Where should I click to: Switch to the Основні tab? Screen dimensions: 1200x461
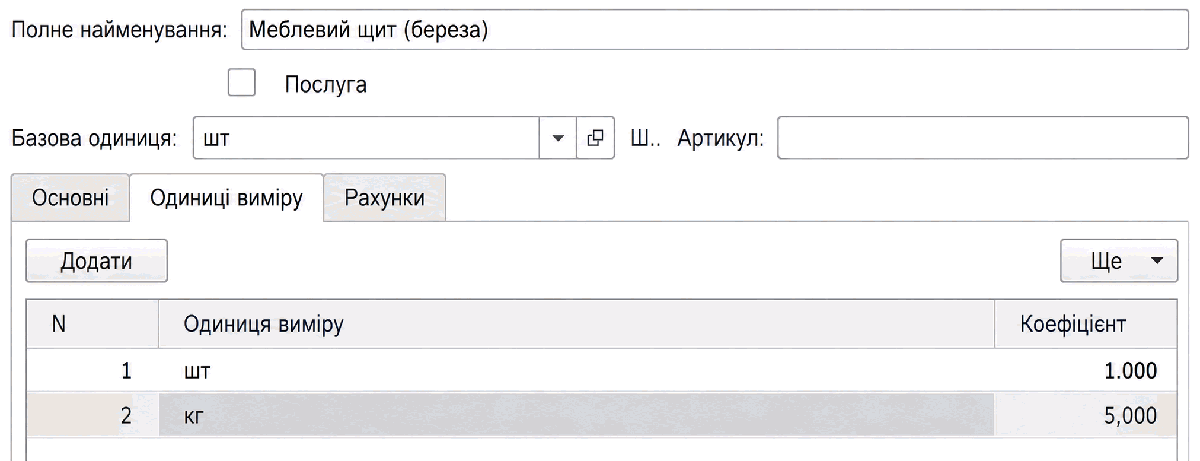point(71,198)
